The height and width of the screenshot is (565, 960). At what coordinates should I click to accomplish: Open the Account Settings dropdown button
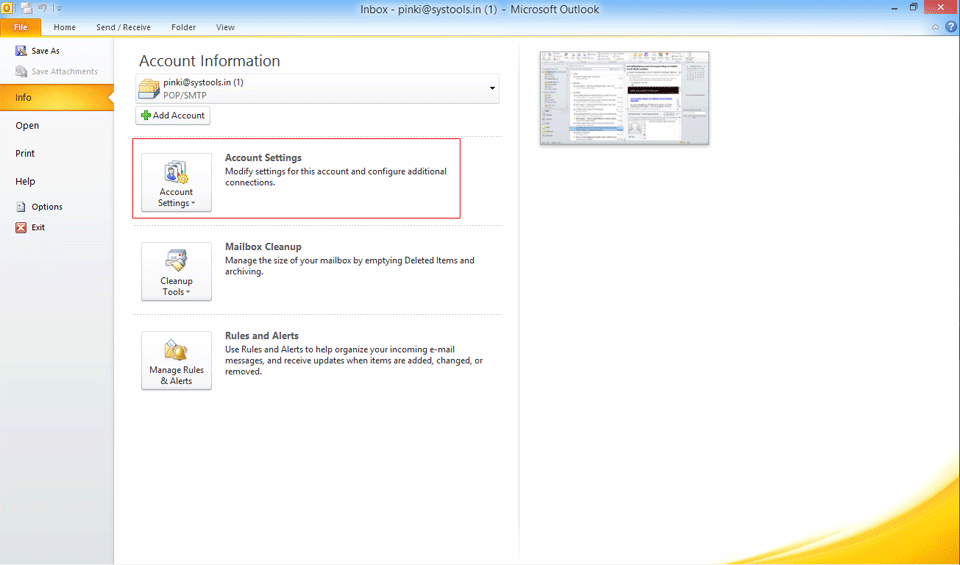tap(176, 182)
